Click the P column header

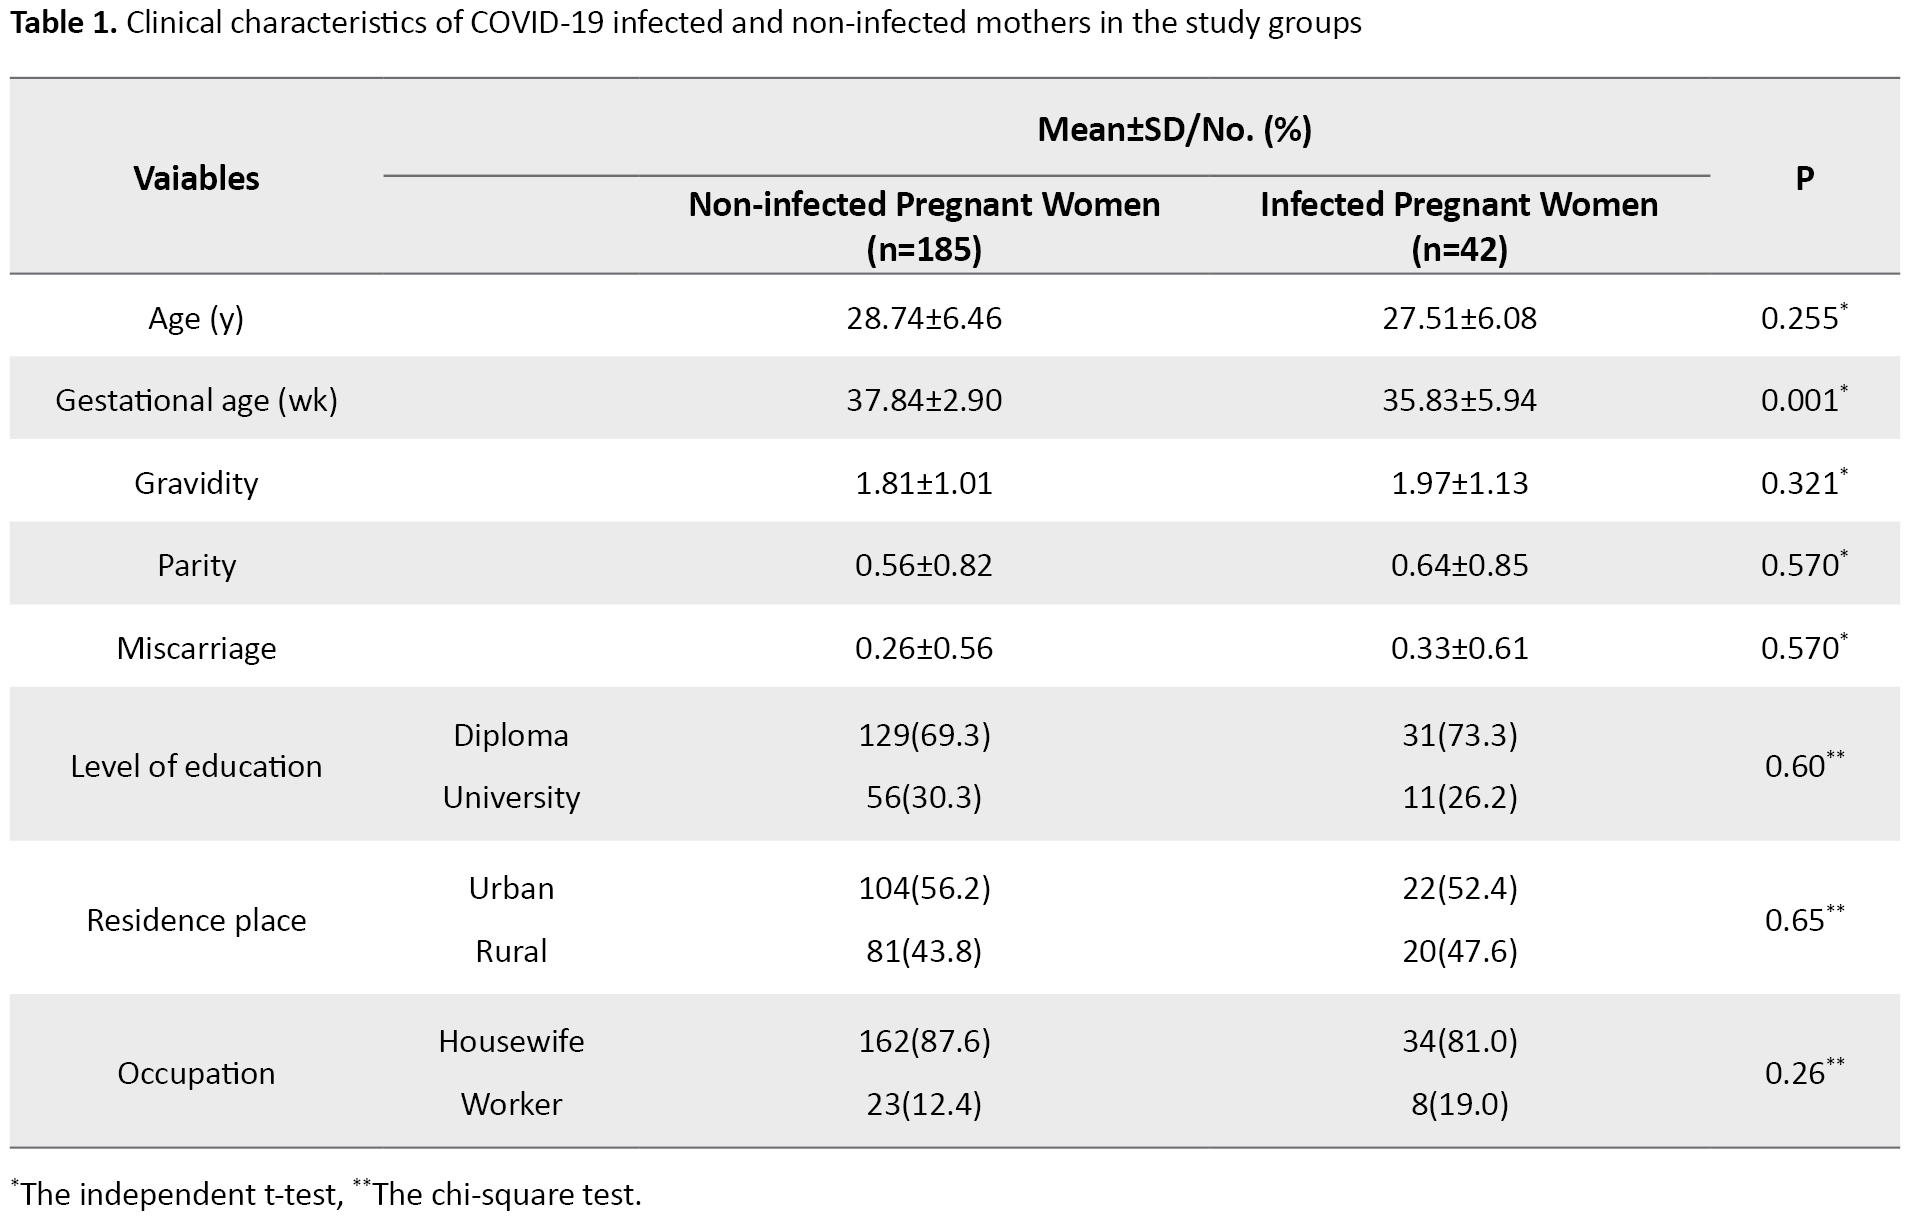coord(1804,178)
